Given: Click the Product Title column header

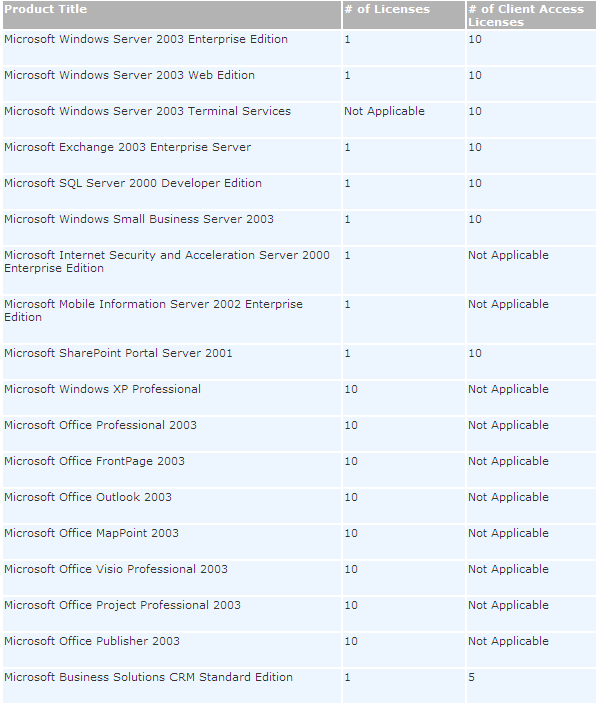Looking at the screenshot, I should click(46, 9).
